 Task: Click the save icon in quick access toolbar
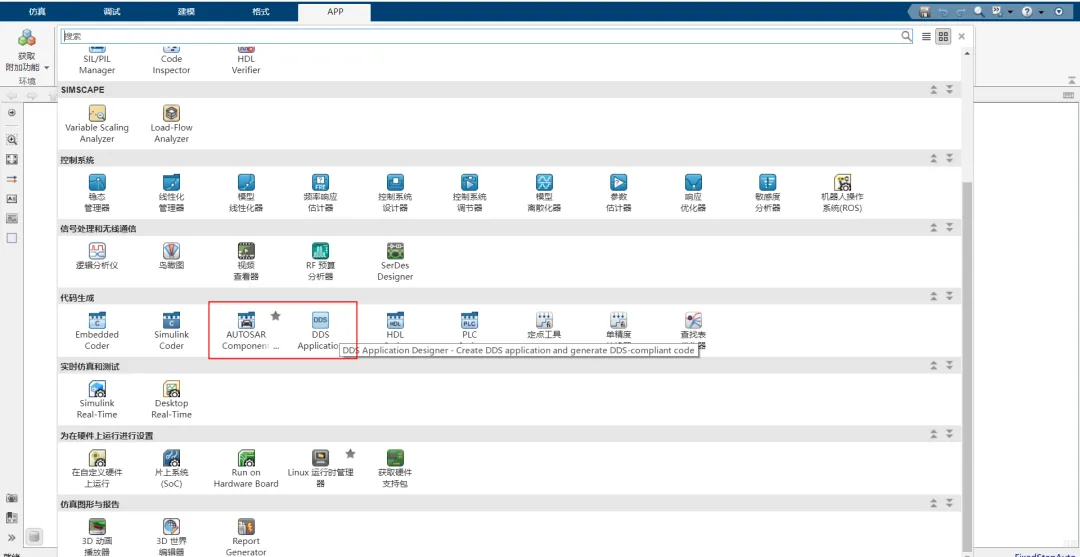coord(924,12)
